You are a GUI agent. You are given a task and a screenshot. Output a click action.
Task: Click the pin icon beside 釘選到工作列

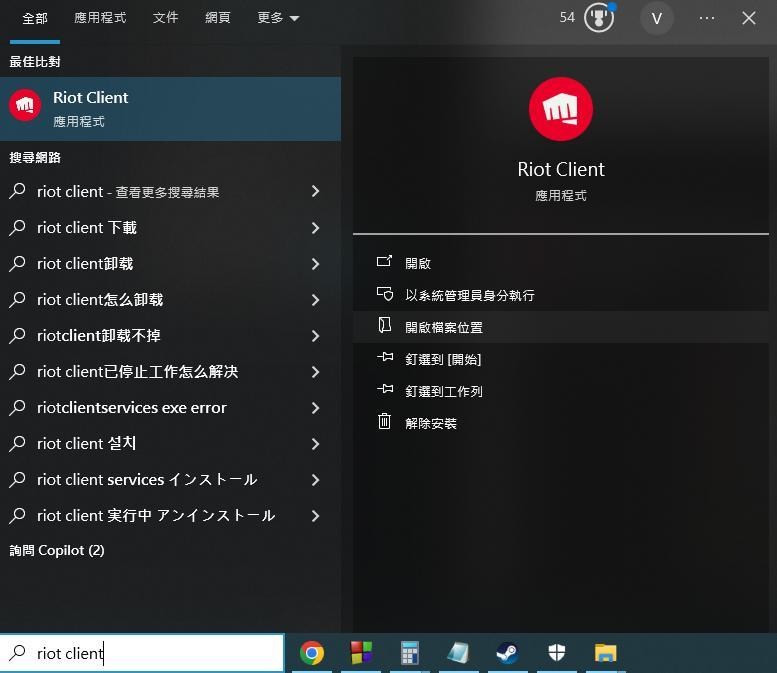click(385, 389)
